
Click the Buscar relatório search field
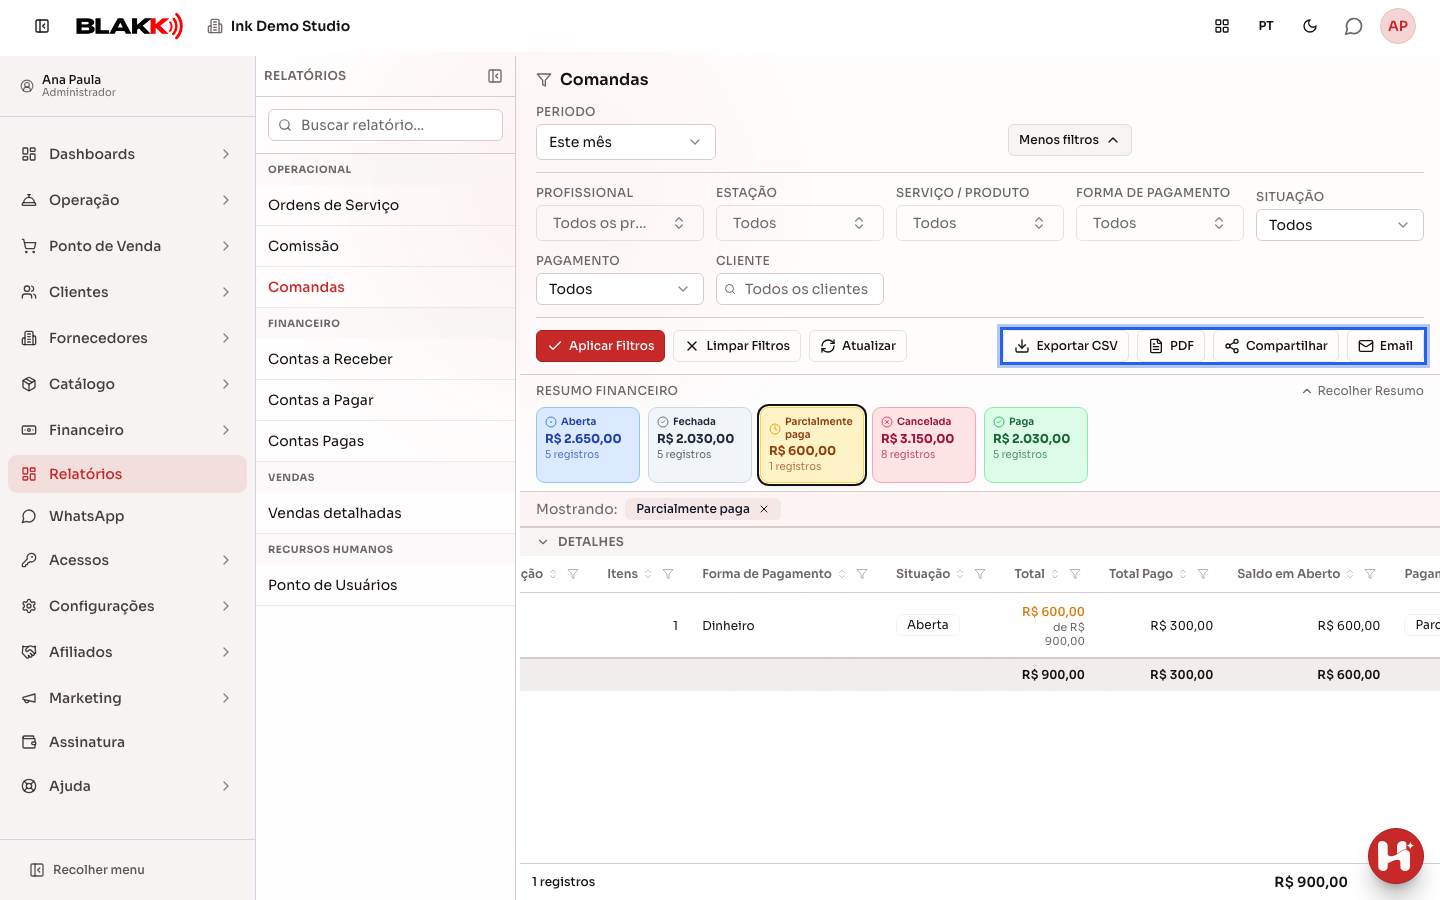click(x=385, y=125)
